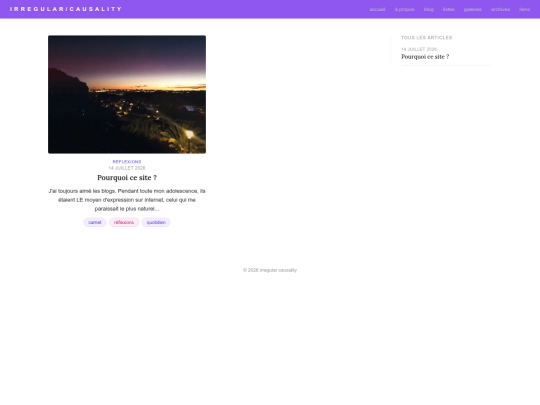Screen dimensions: 540x405
Task: Open the article title Pourquoi ce site ?
Action: point(127,178)
